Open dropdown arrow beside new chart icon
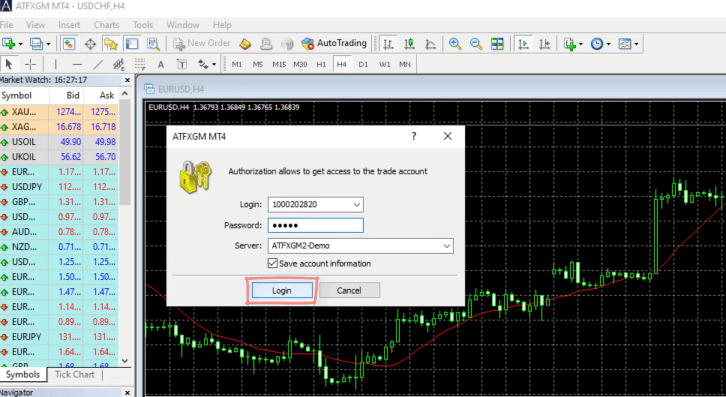 20,44
